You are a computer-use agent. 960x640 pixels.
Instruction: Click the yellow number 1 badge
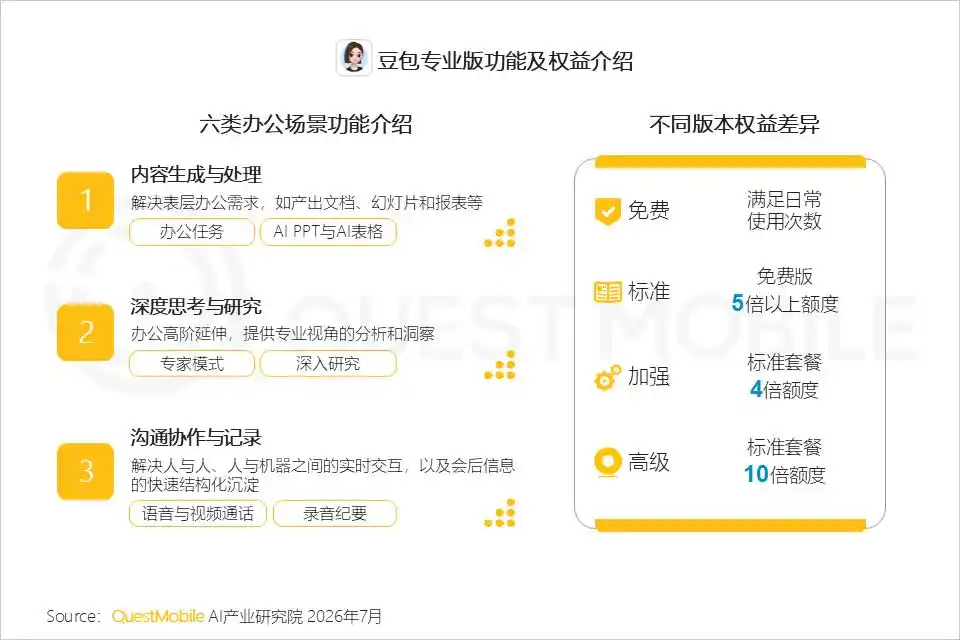(x=86, y=200)
